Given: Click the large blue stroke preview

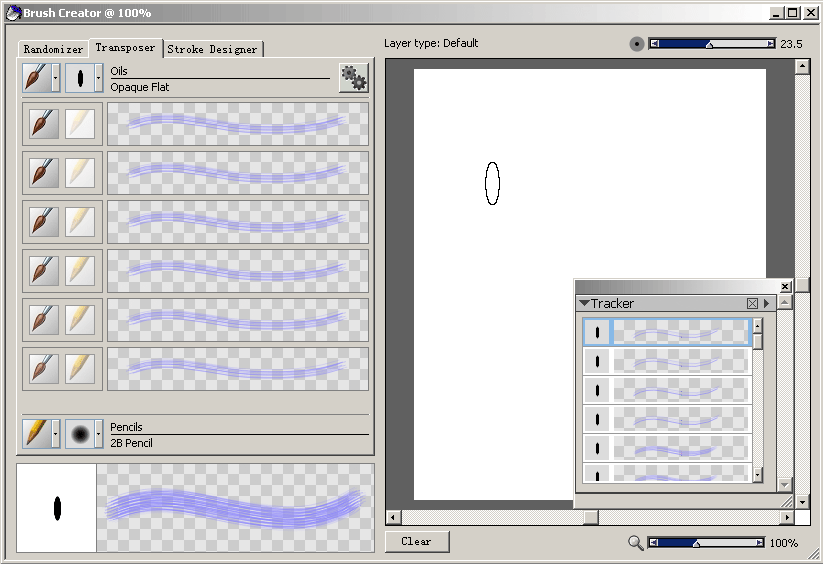Looking at the screenshot, I should coord(235,508).
